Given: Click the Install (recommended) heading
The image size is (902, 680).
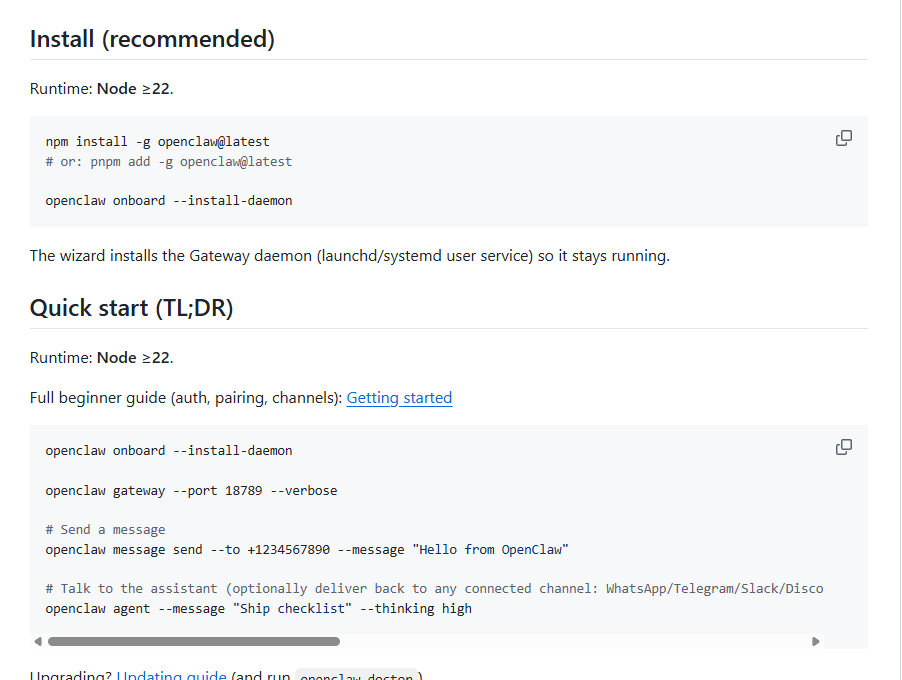Looking at the screenshot, I should pos(152,39).
